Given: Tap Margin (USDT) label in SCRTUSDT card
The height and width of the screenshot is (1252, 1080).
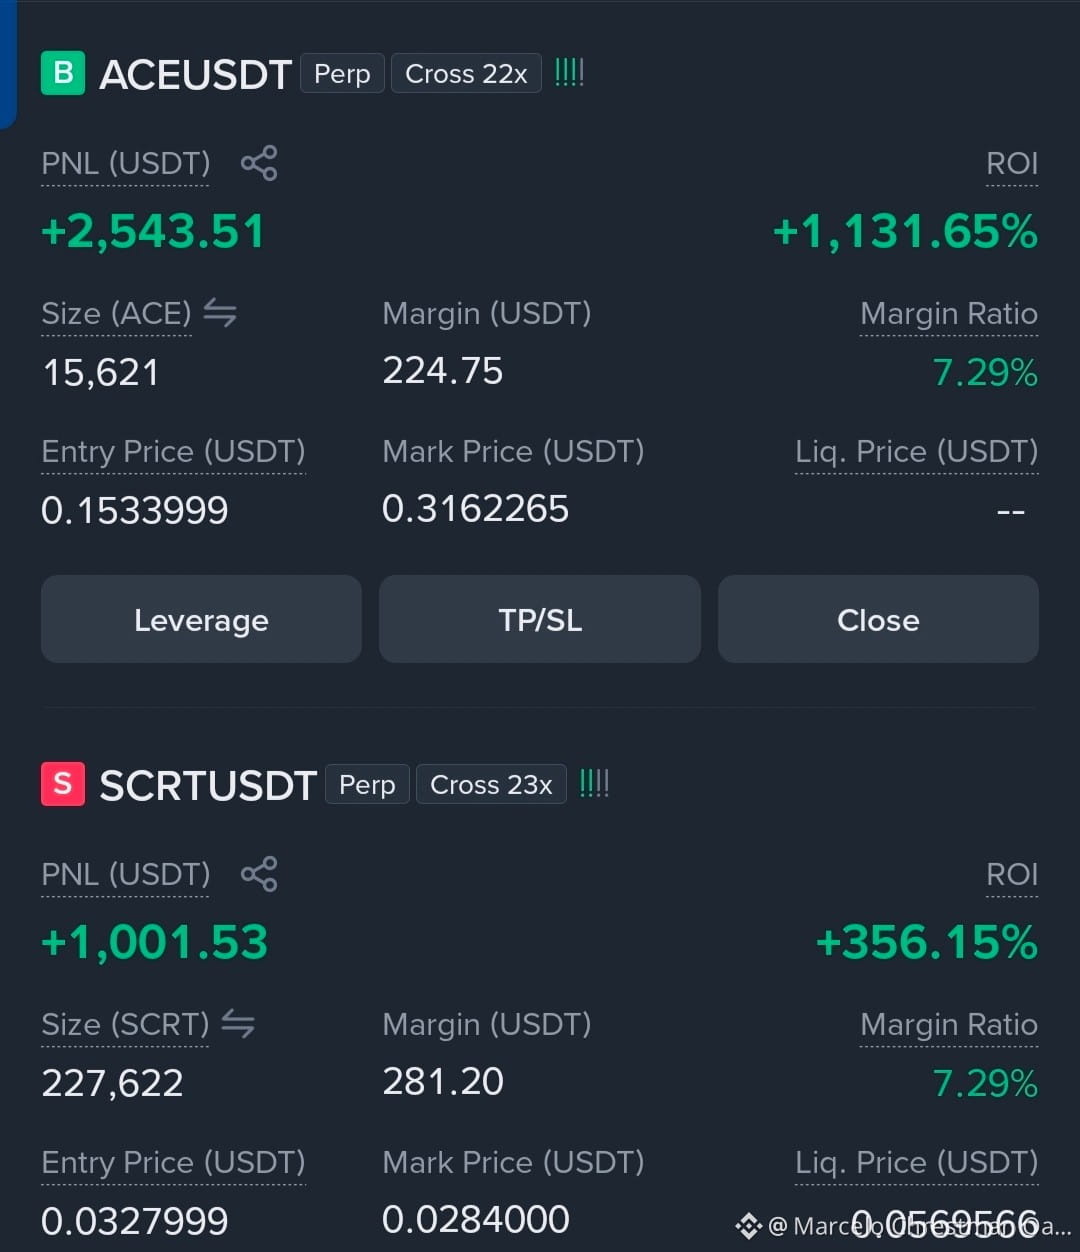Looking at the screenshot, I should point(487,1025).
